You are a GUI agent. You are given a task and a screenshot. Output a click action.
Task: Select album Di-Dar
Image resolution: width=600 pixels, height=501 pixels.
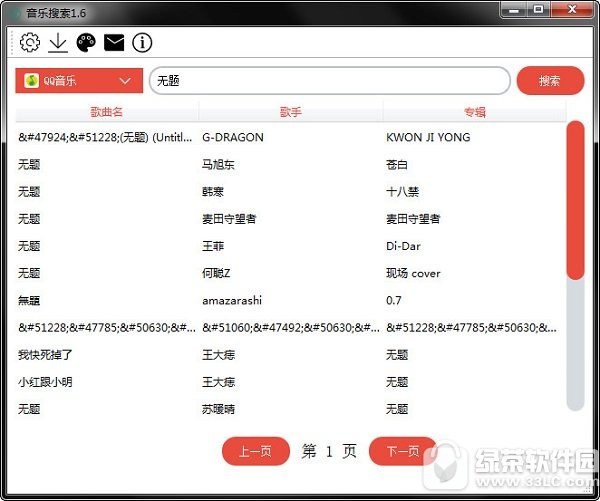coord(403,246)
